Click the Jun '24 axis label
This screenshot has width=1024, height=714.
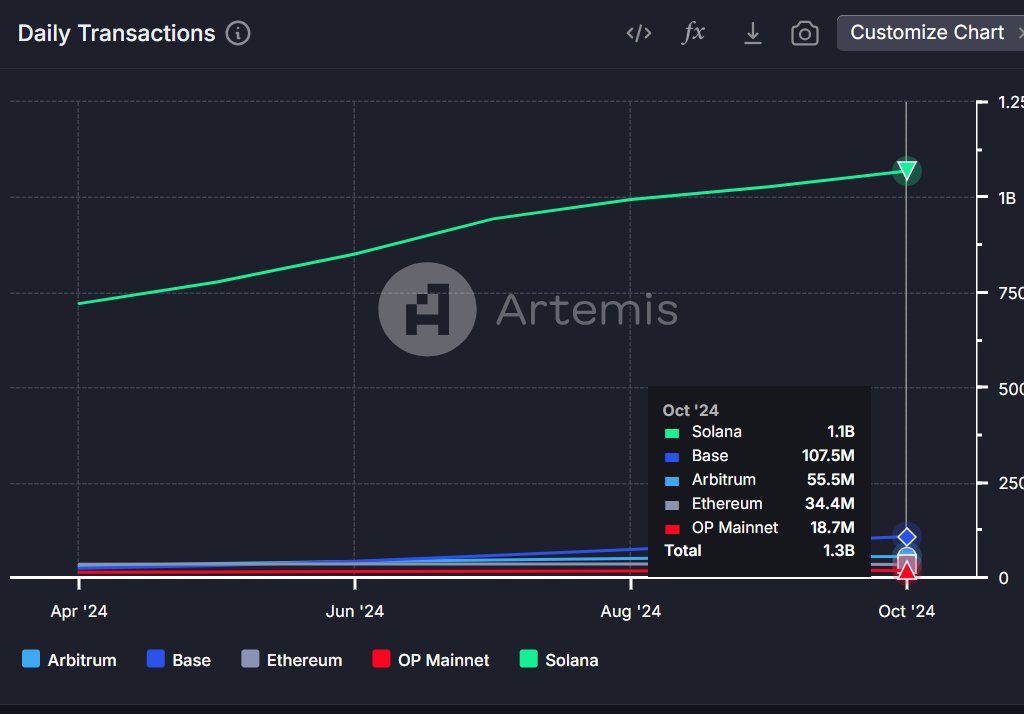[355, 611]
